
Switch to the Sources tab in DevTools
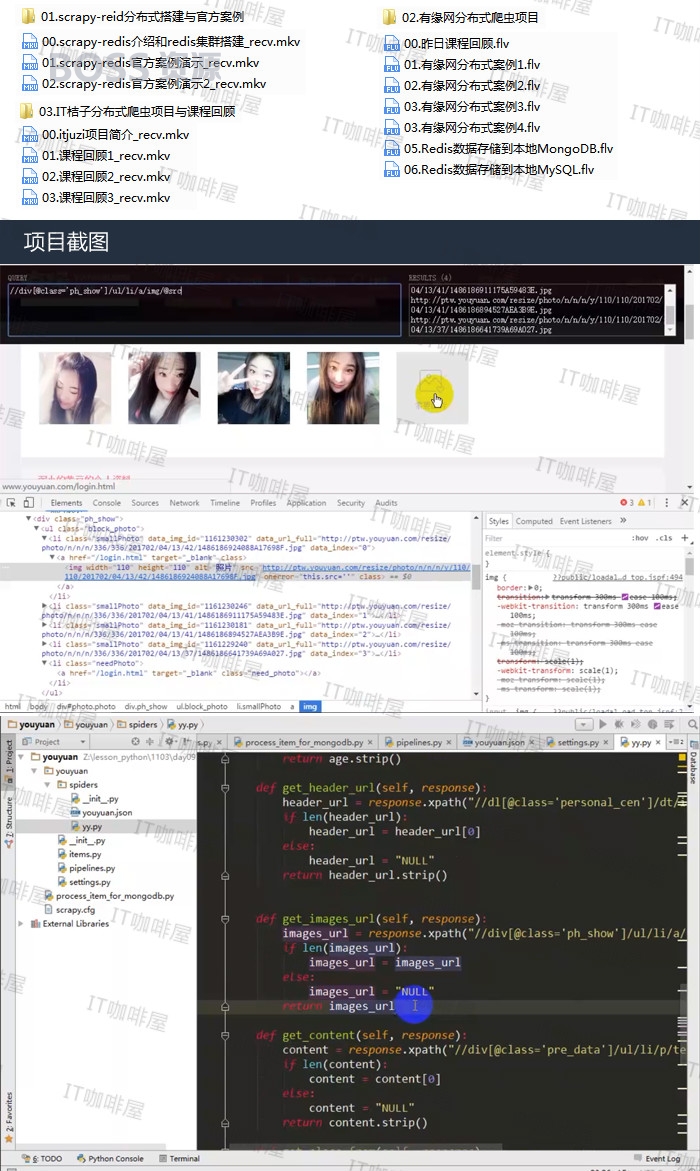[145, 503]
